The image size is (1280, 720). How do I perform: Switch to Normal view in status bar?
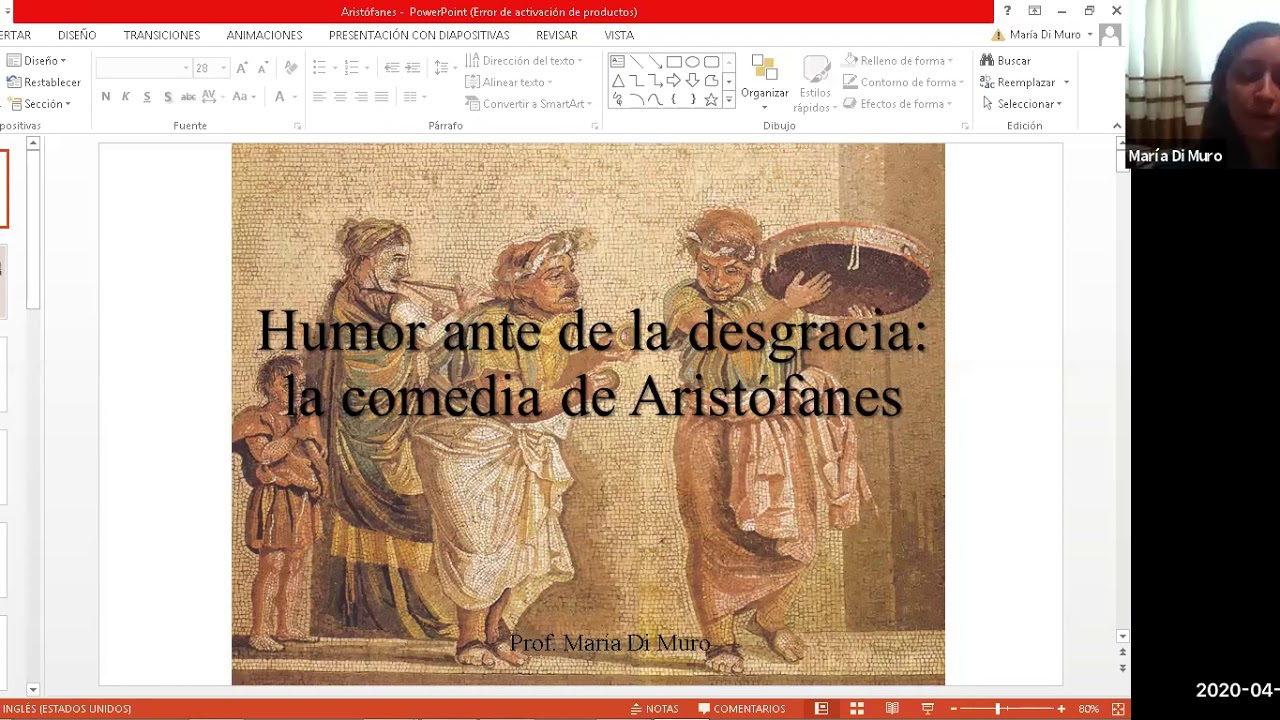tap(821, 709)
